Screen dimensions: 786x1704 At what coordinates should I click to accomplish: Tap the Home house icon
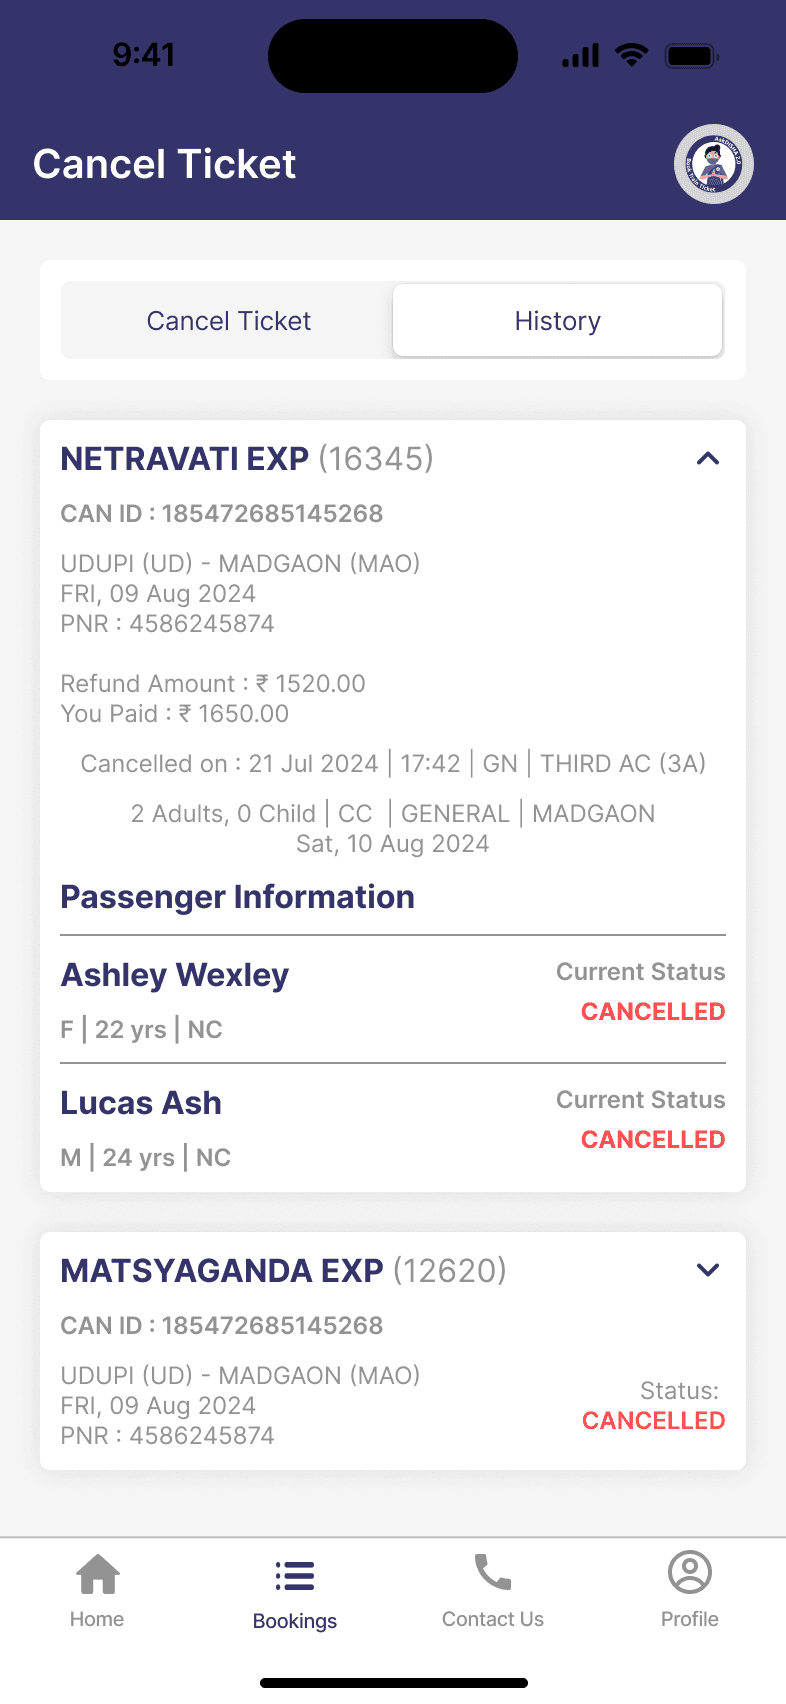pos(98,1575)
